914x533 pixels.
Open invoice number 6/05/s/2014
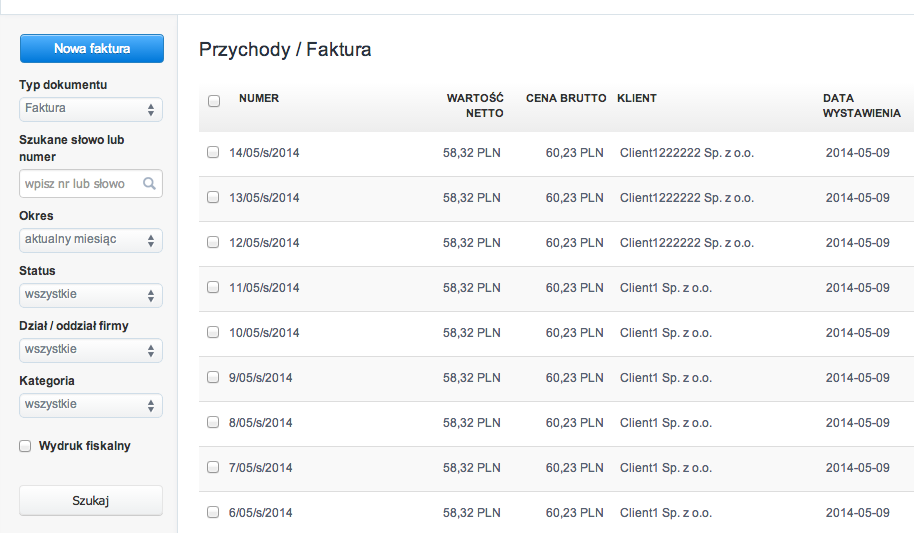261,513
